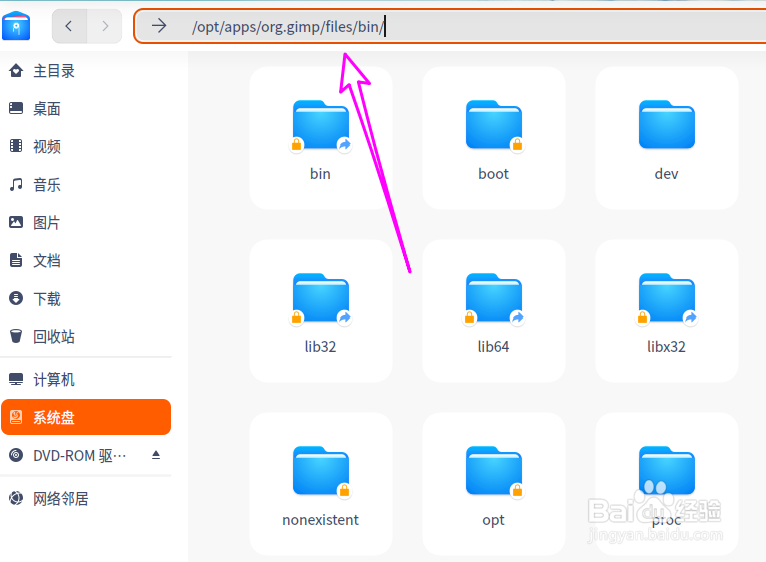
Task: Select the lib32 folder icon
Action: click(x=321, y=299)
